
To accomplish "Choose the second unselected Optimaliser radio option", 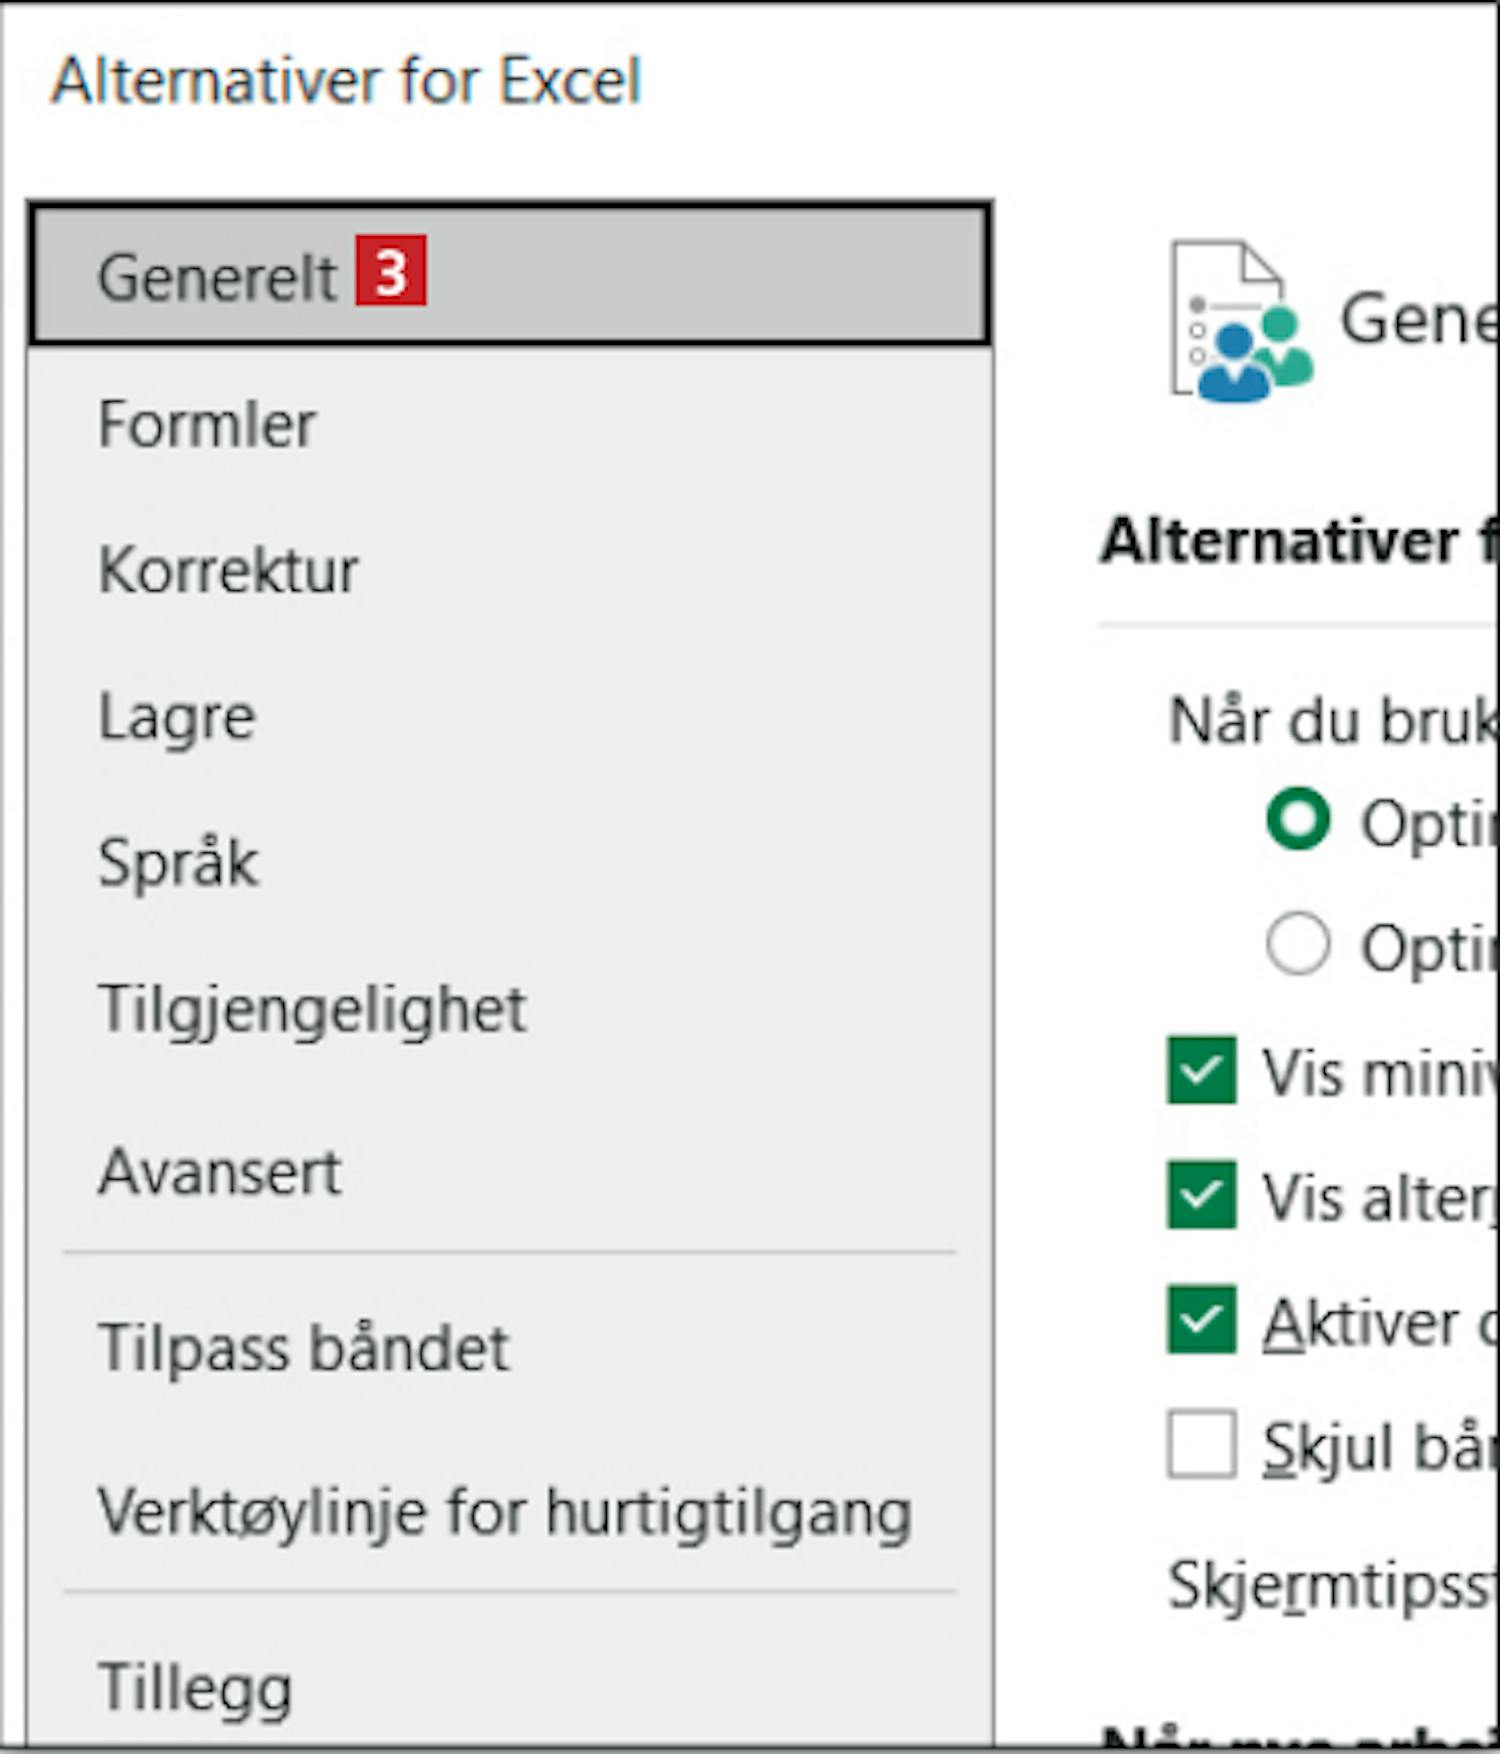I will [x=1297, y=943].
